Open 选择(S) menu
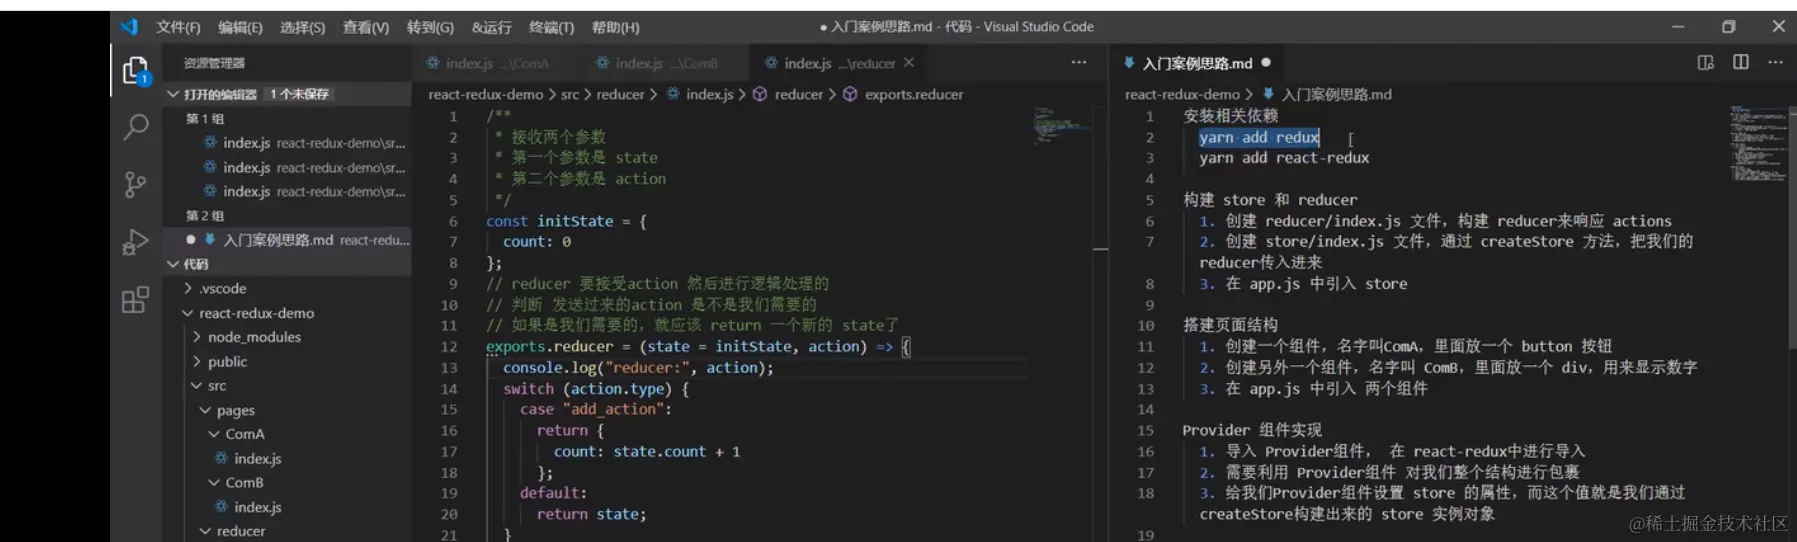Viewport: 1797px width, 542px height. tap(302, 27)
